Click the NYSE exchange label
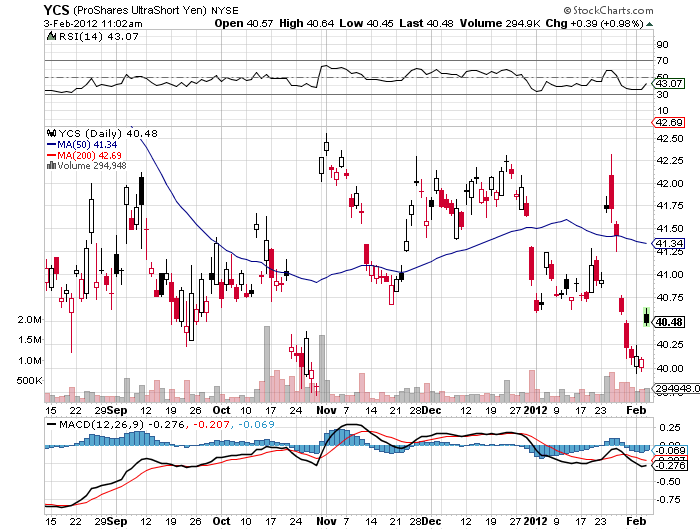This screenshot has height=530, width=700. (x=225, y=10)
